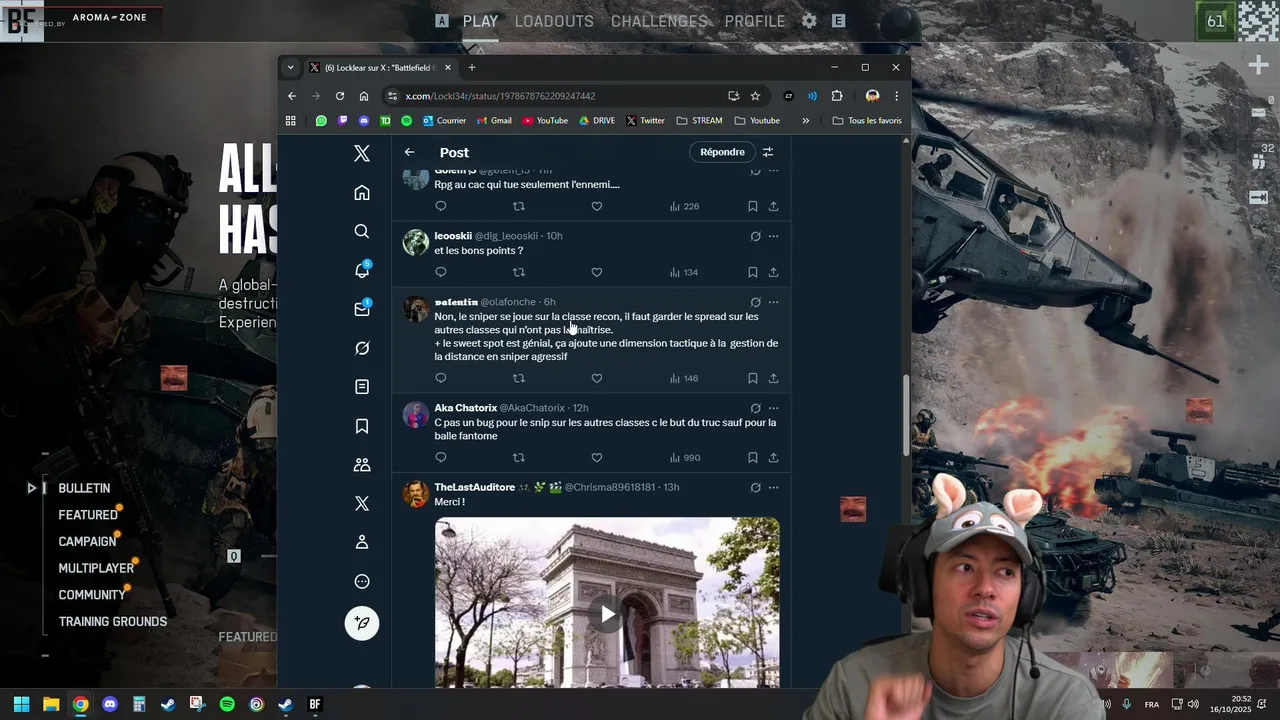
Task: Open Communities icon in X sidebar
Action: click(x=362, y=465)
